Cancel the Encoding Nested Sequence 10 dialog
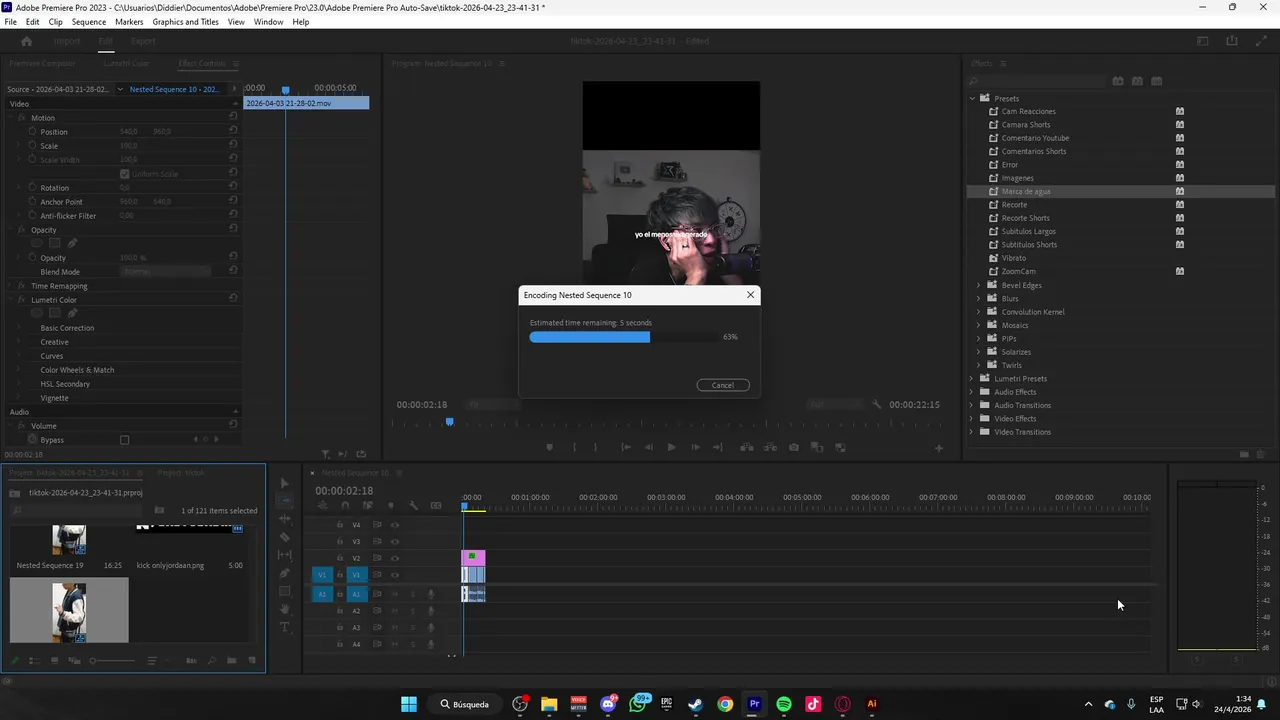Image resolution: width=1280 pixels, height=720 pixels. pos(723,385)
